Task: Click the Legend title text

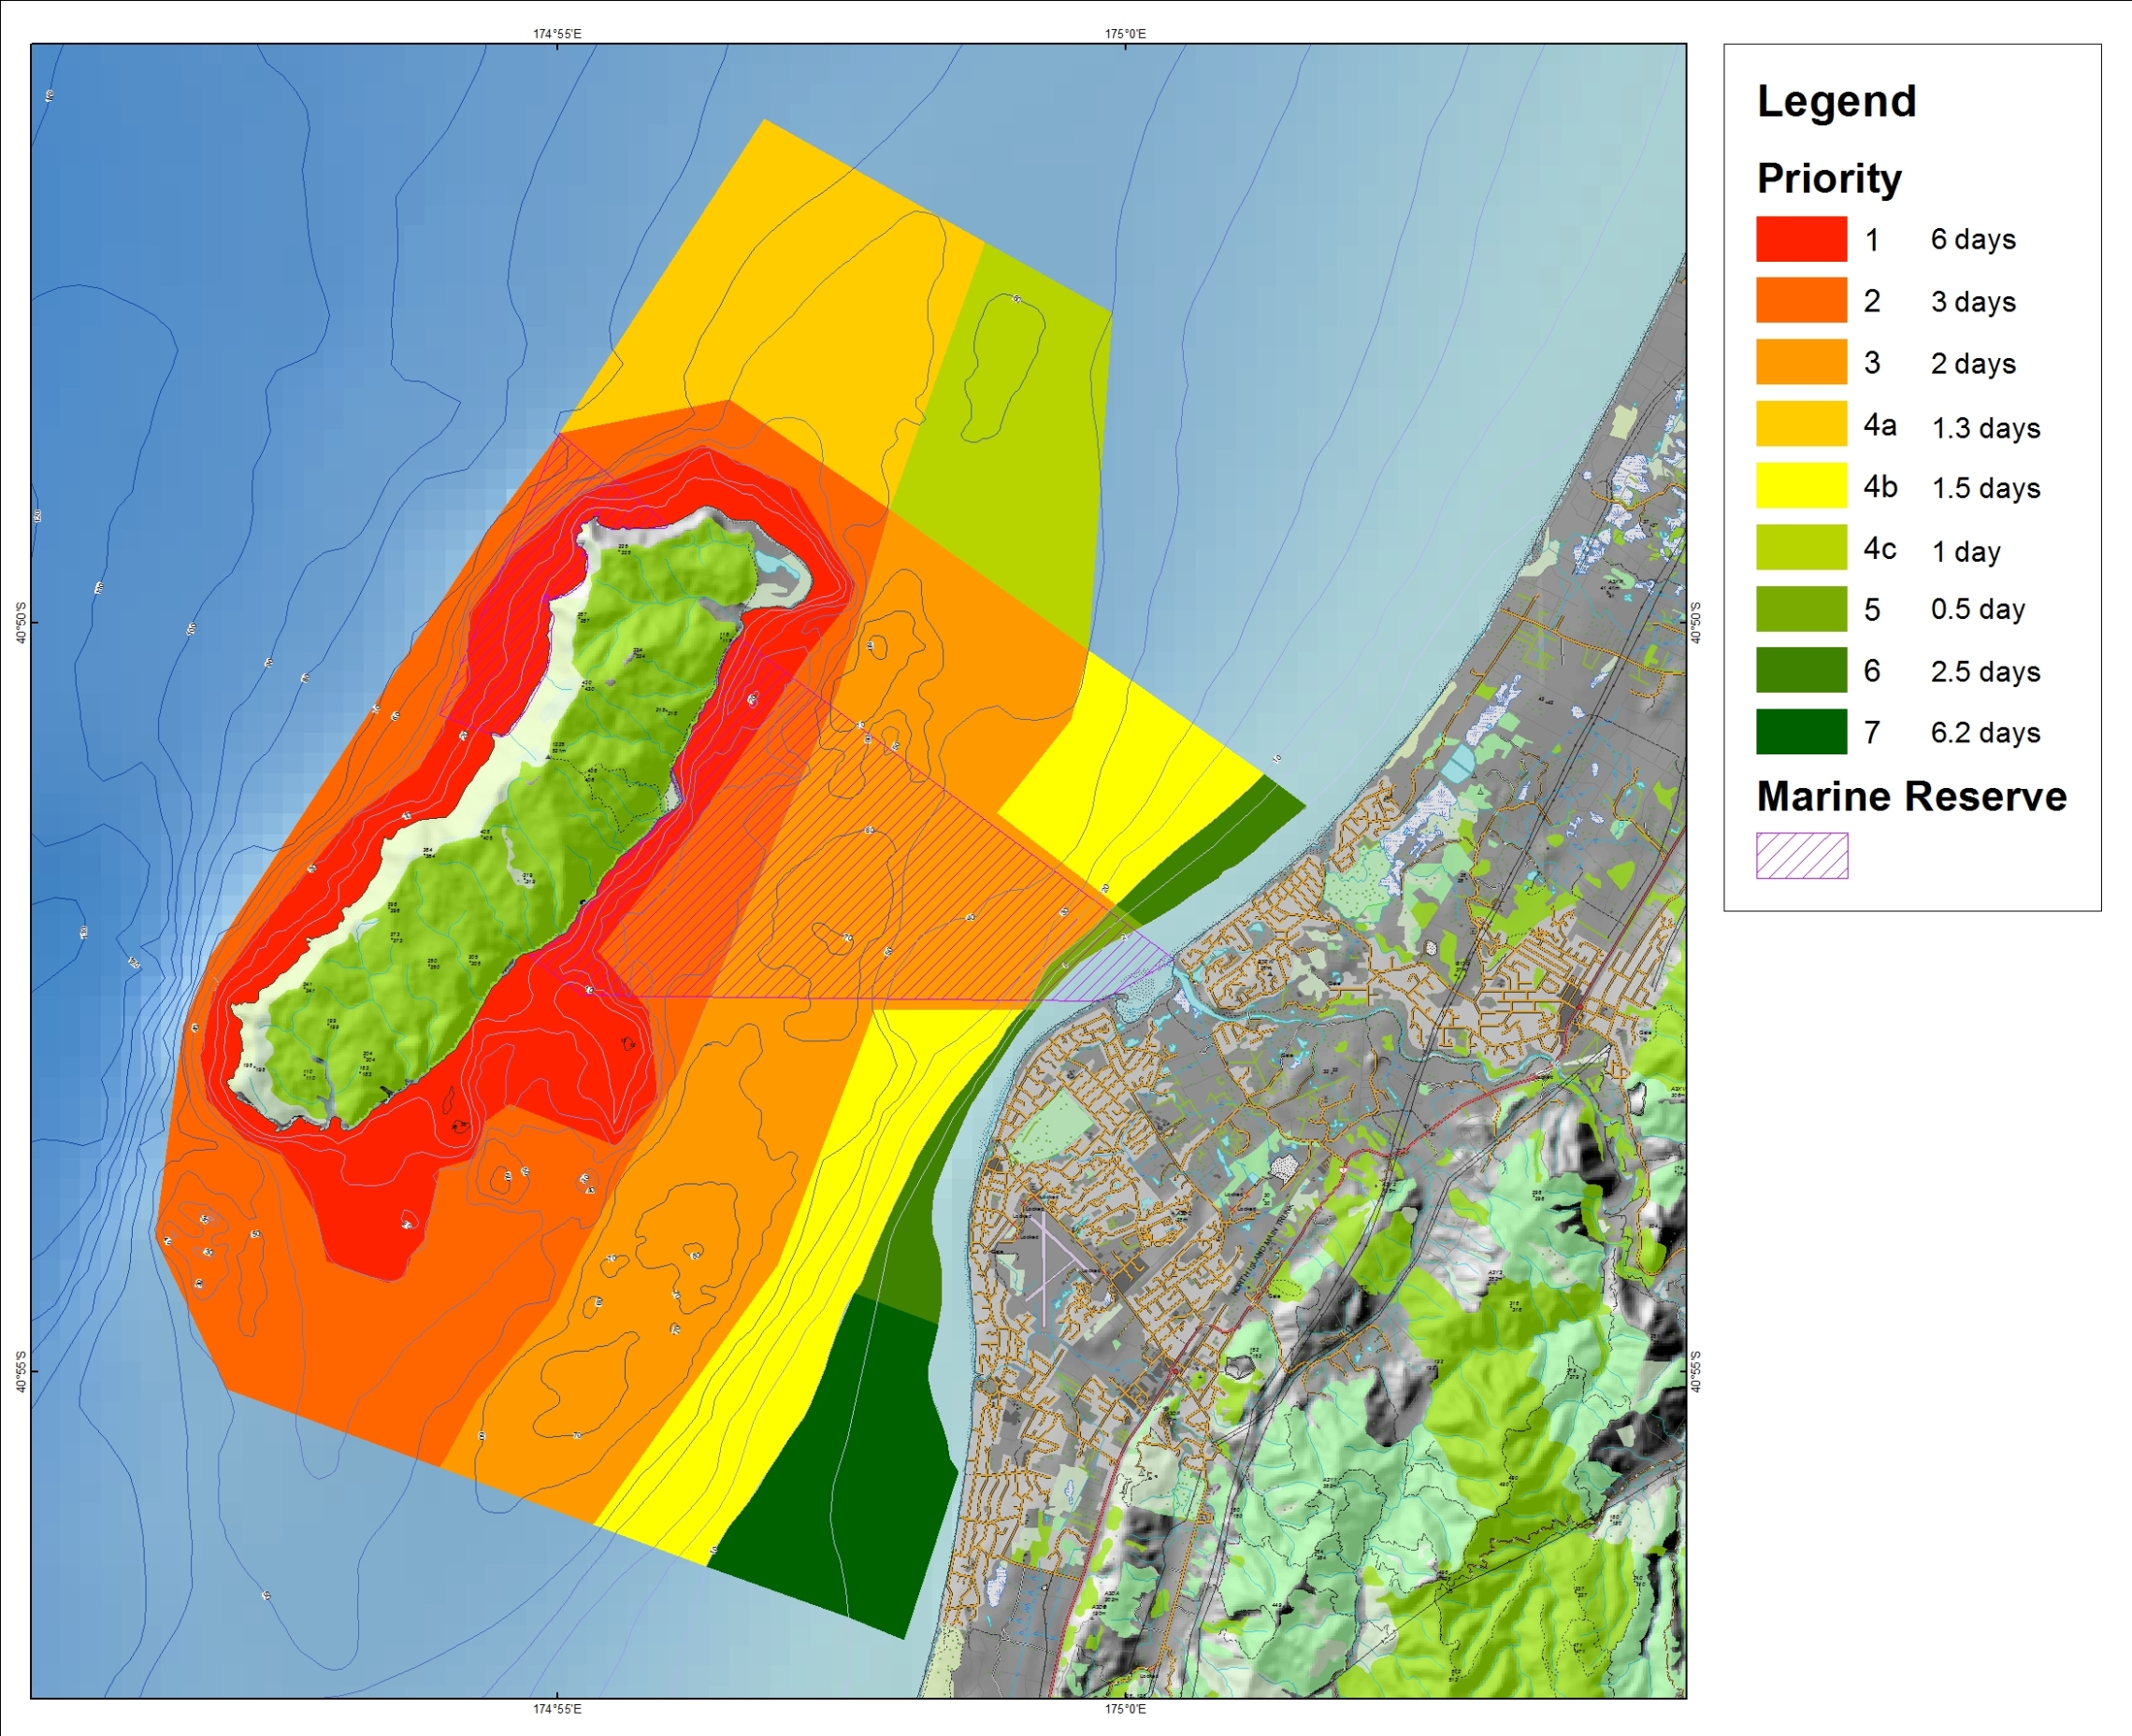Action: click(x=1836, y=101)
